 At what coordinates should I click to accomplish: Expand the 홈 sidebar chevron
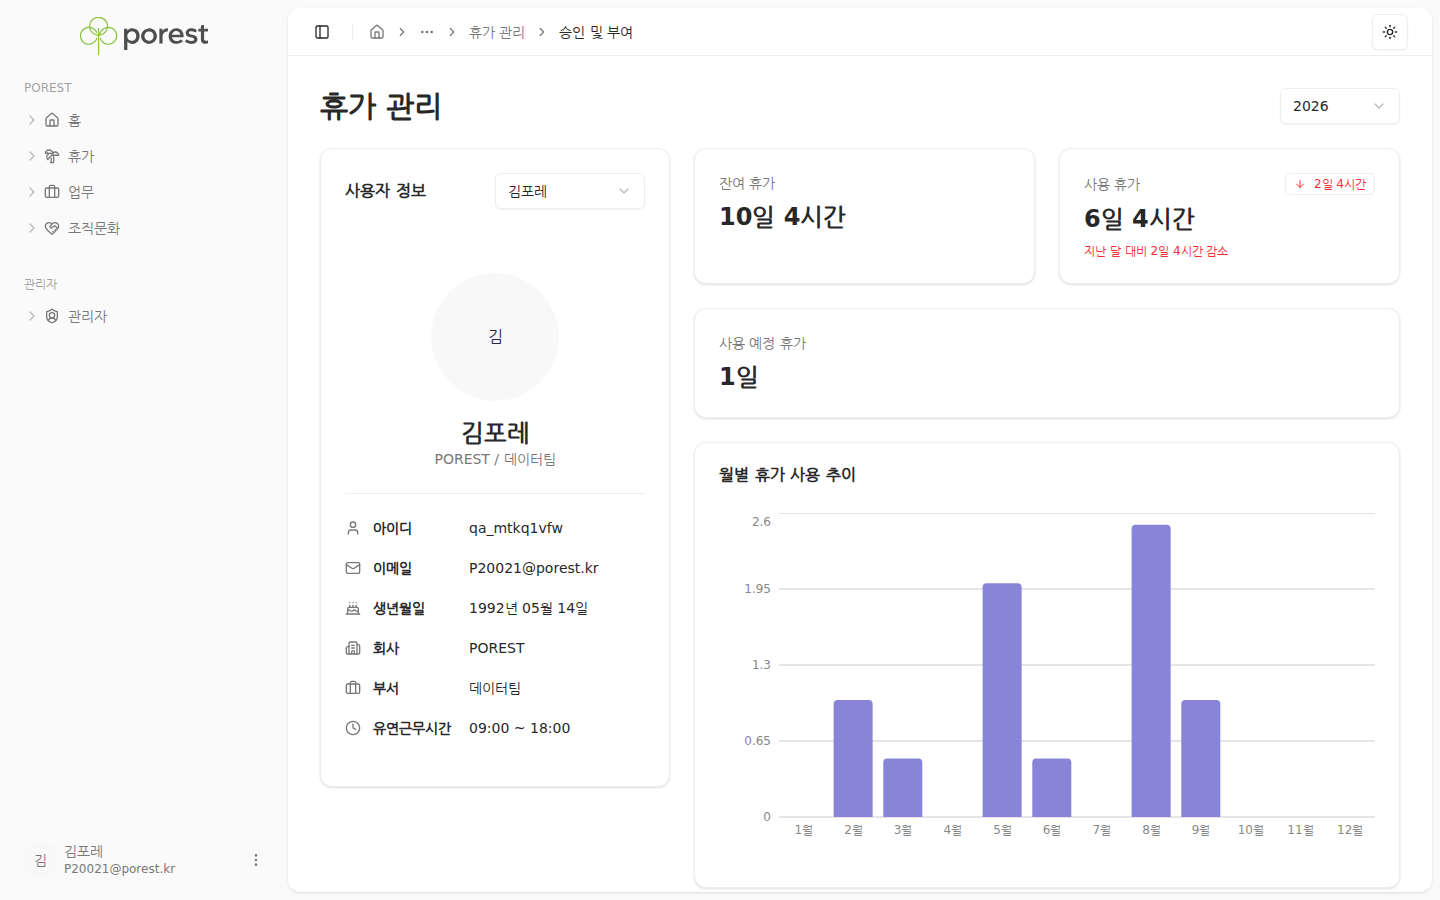[32, 120]
